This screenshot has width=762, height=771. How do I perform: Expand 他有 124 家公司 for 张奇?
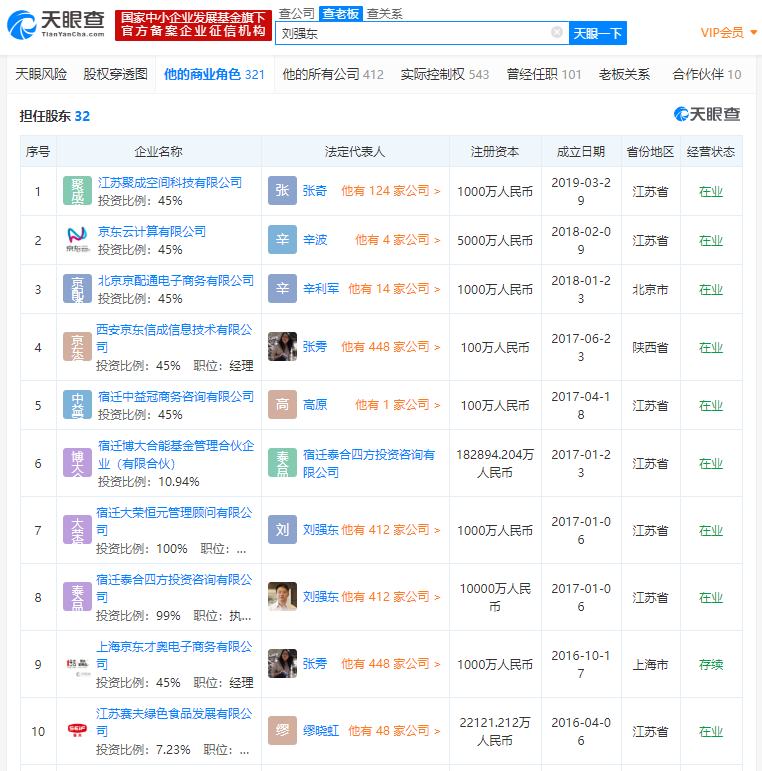pos(390,191)
